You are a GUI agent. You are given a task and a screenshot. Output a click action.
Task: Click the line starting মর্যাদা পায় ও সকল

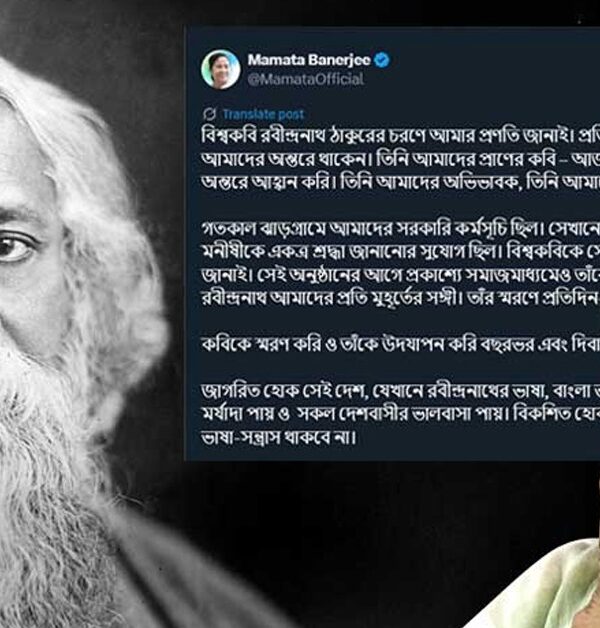[x=401, y=414]
